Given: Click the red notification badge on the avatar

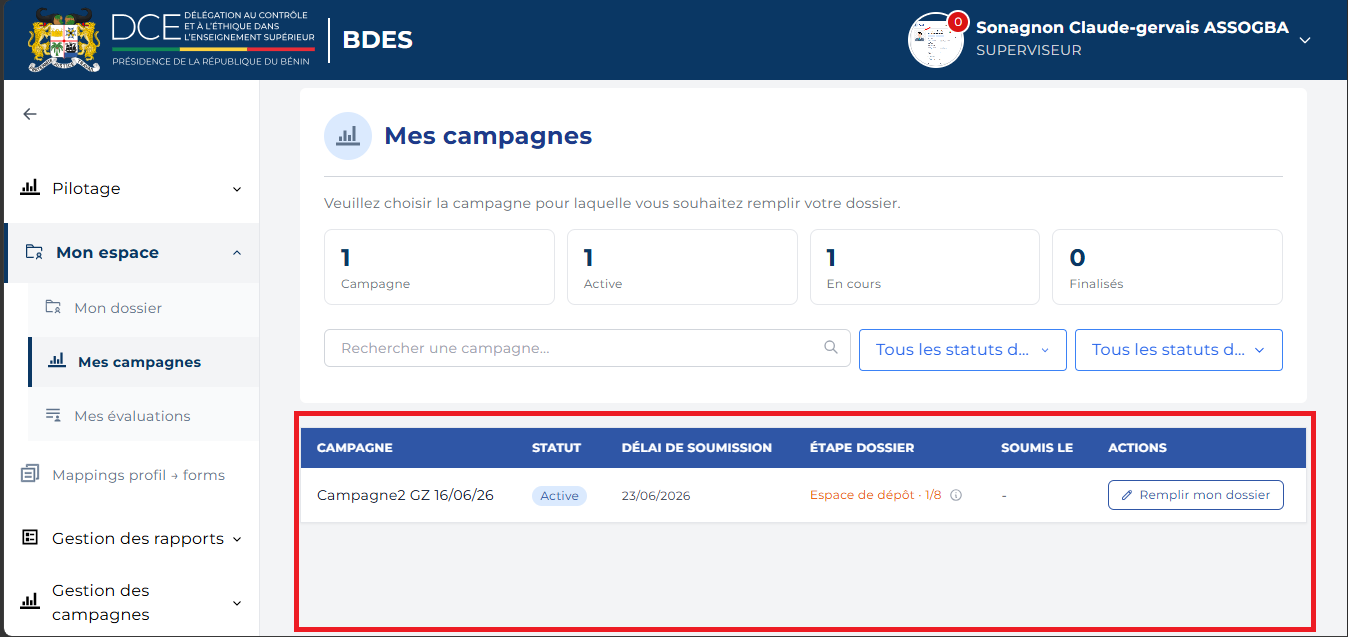Looking at the screenshot, I should click(x=957, y=21).
